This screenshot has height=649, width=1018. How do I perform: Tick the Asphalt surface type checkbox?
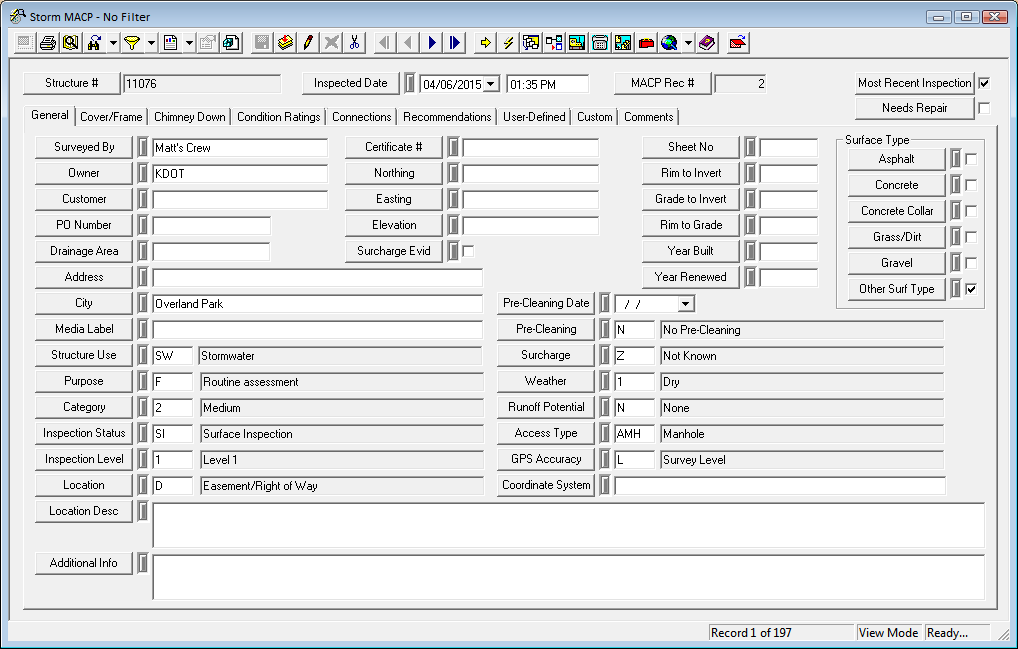pos(971,159)
